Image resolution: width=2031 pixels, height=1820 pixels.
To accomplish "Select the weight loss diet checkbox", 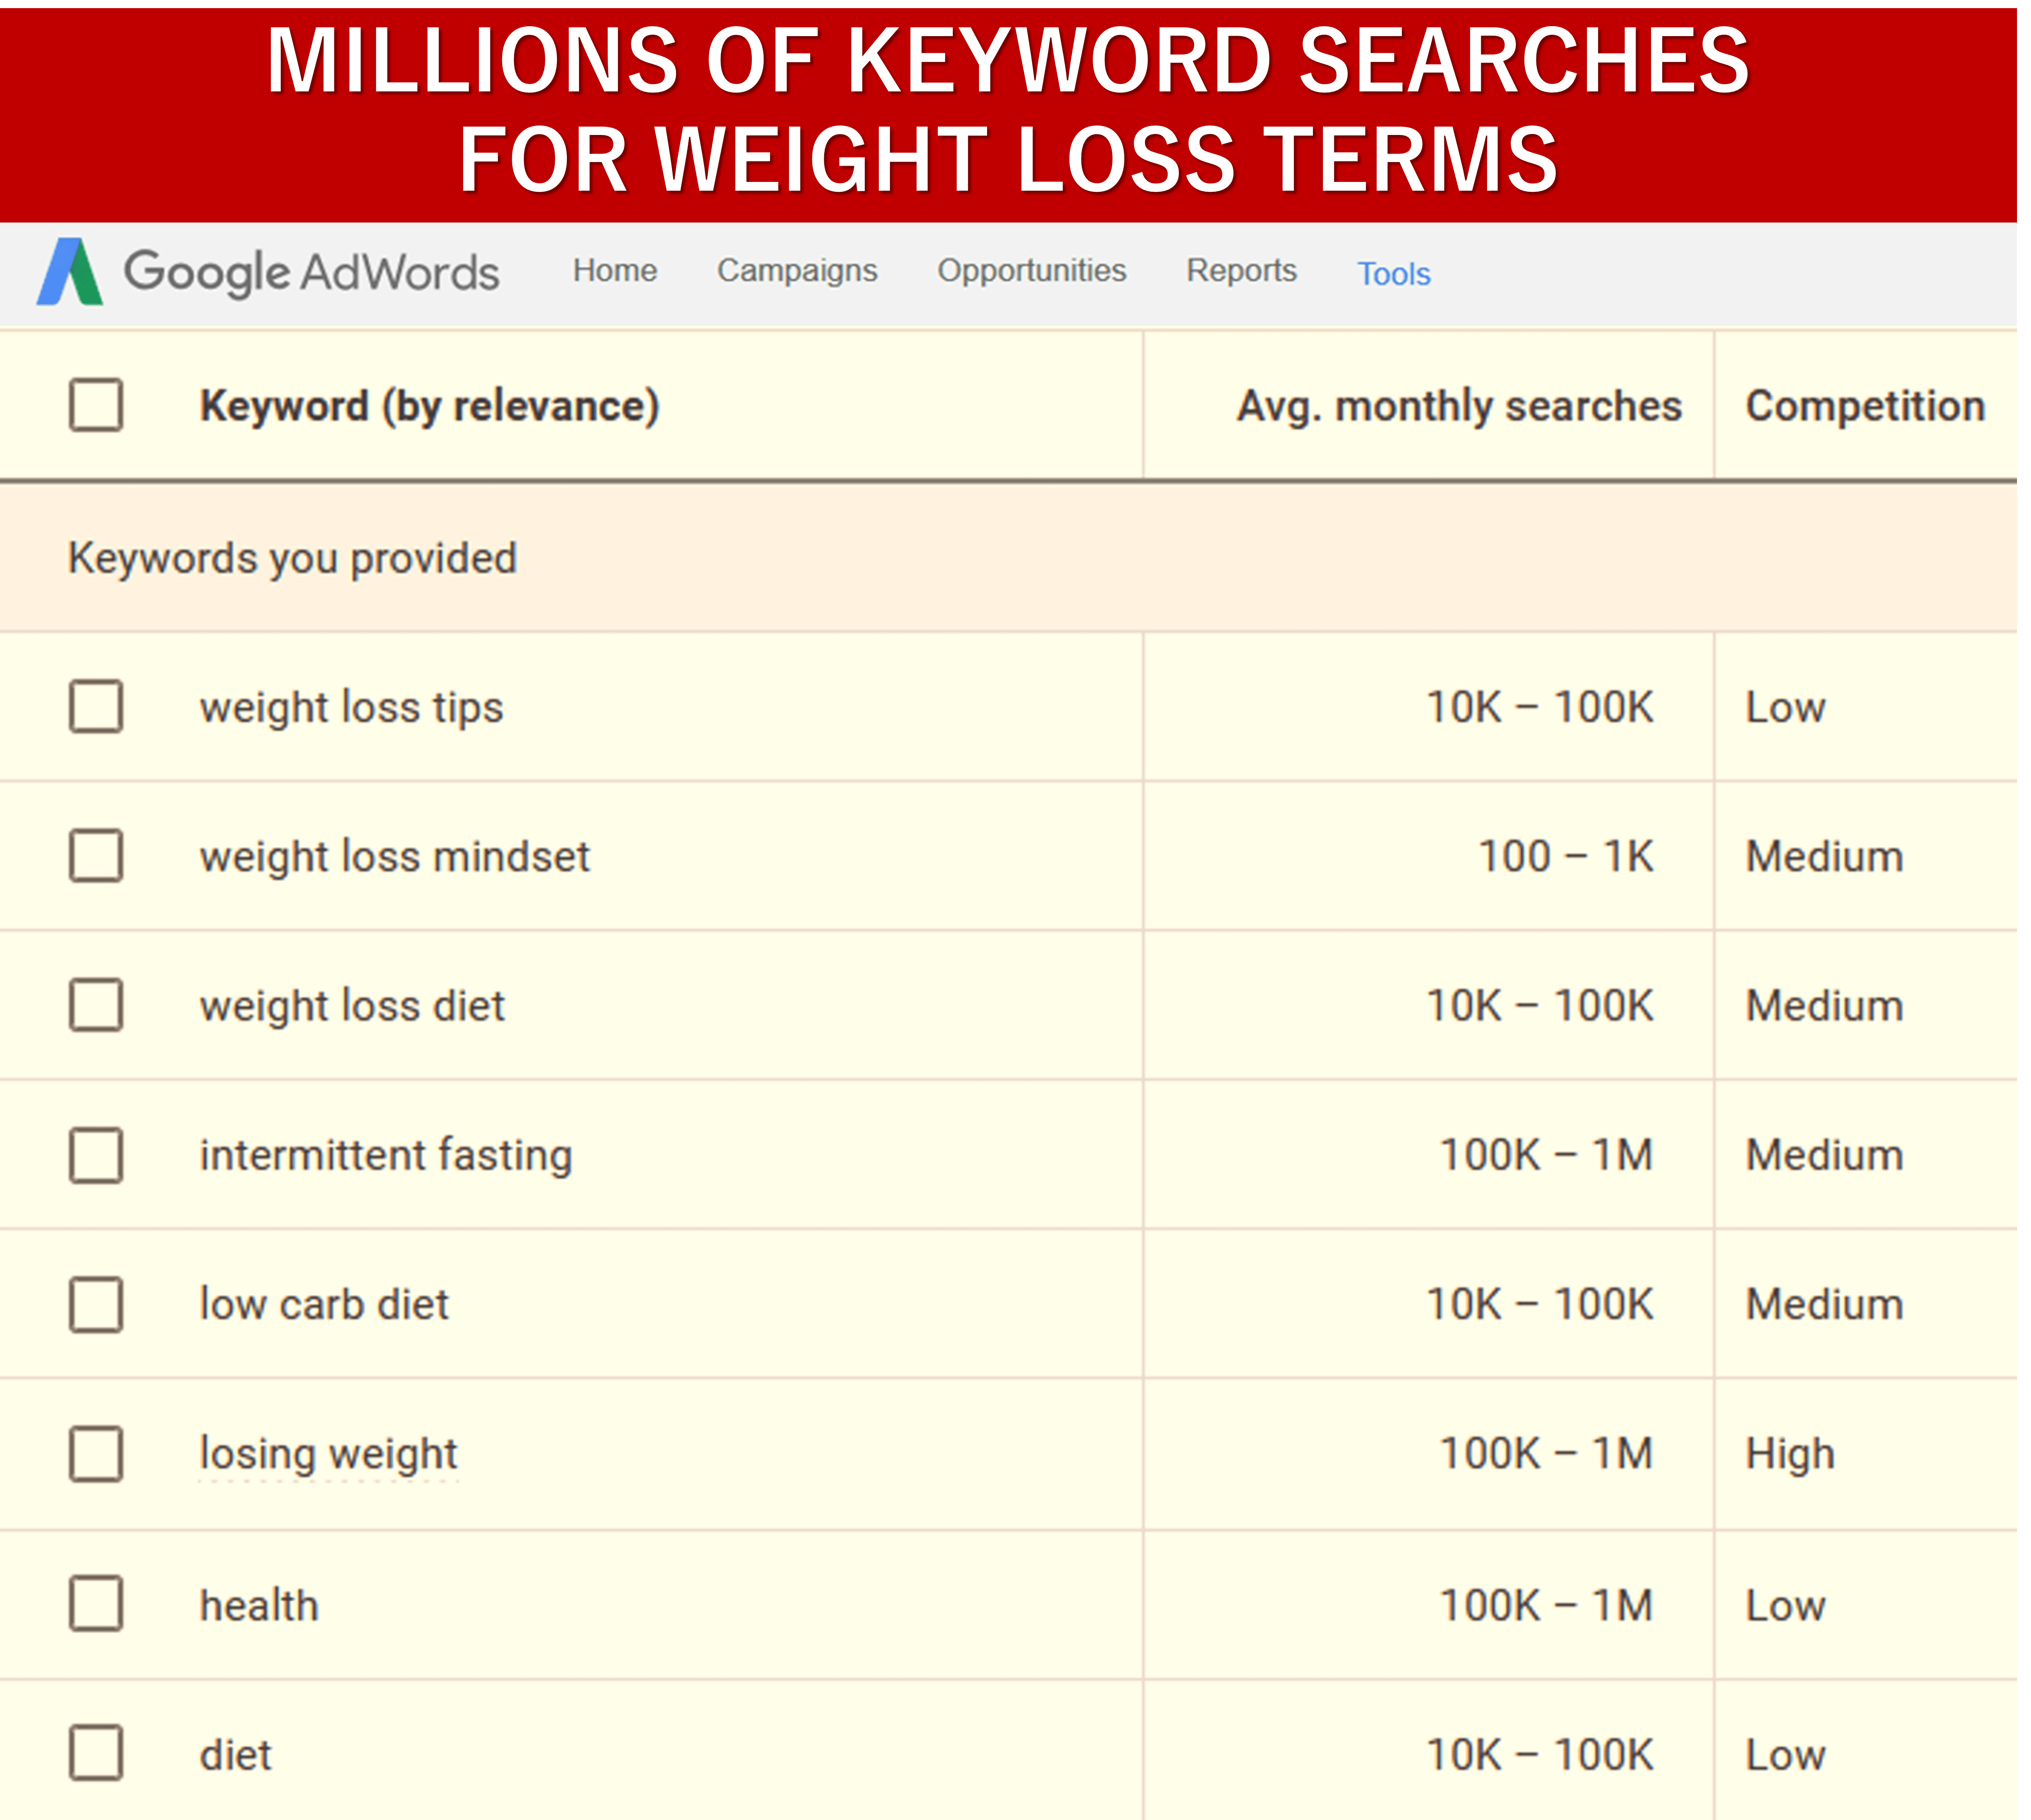I will point(96,1005).
